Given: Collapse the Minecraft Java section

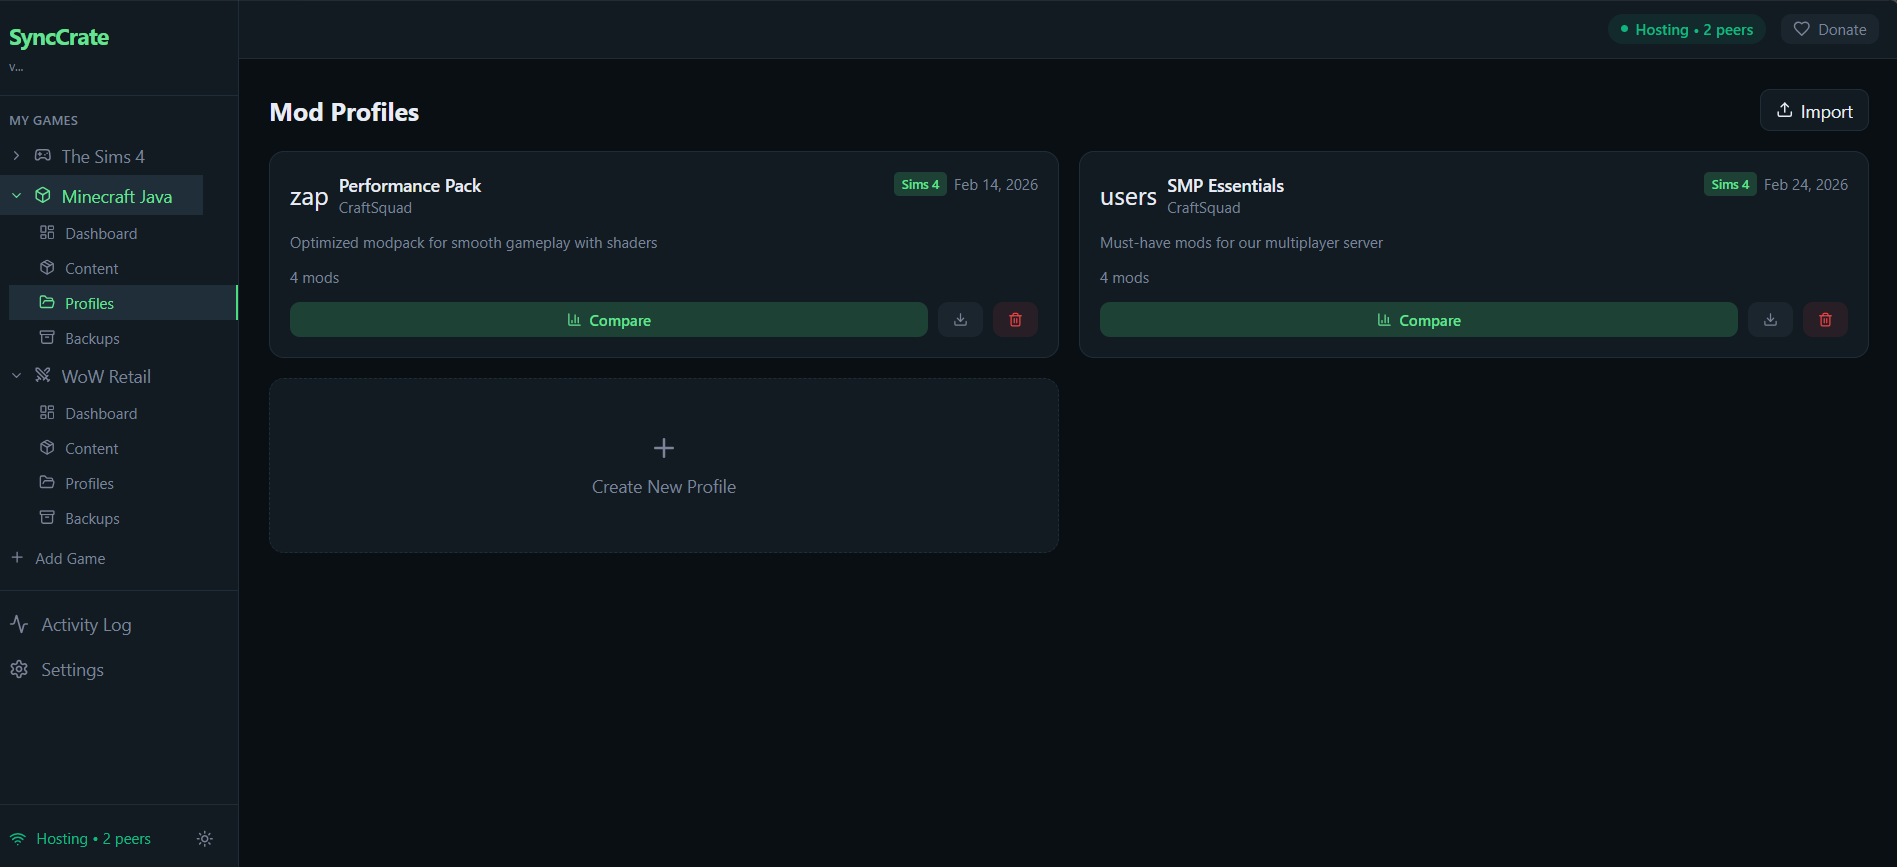Looking at the screenshot, I should [16, 196].
